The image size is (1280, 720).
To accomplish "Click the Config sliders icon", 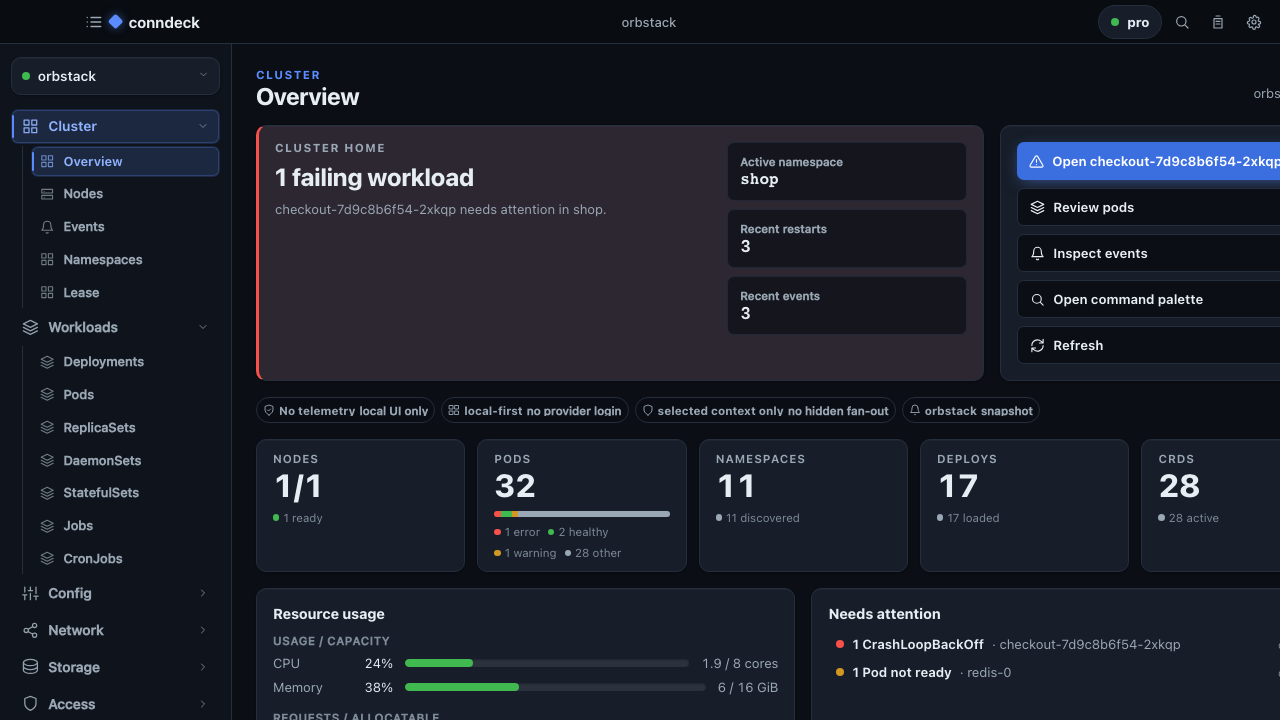I will (30, 593).
